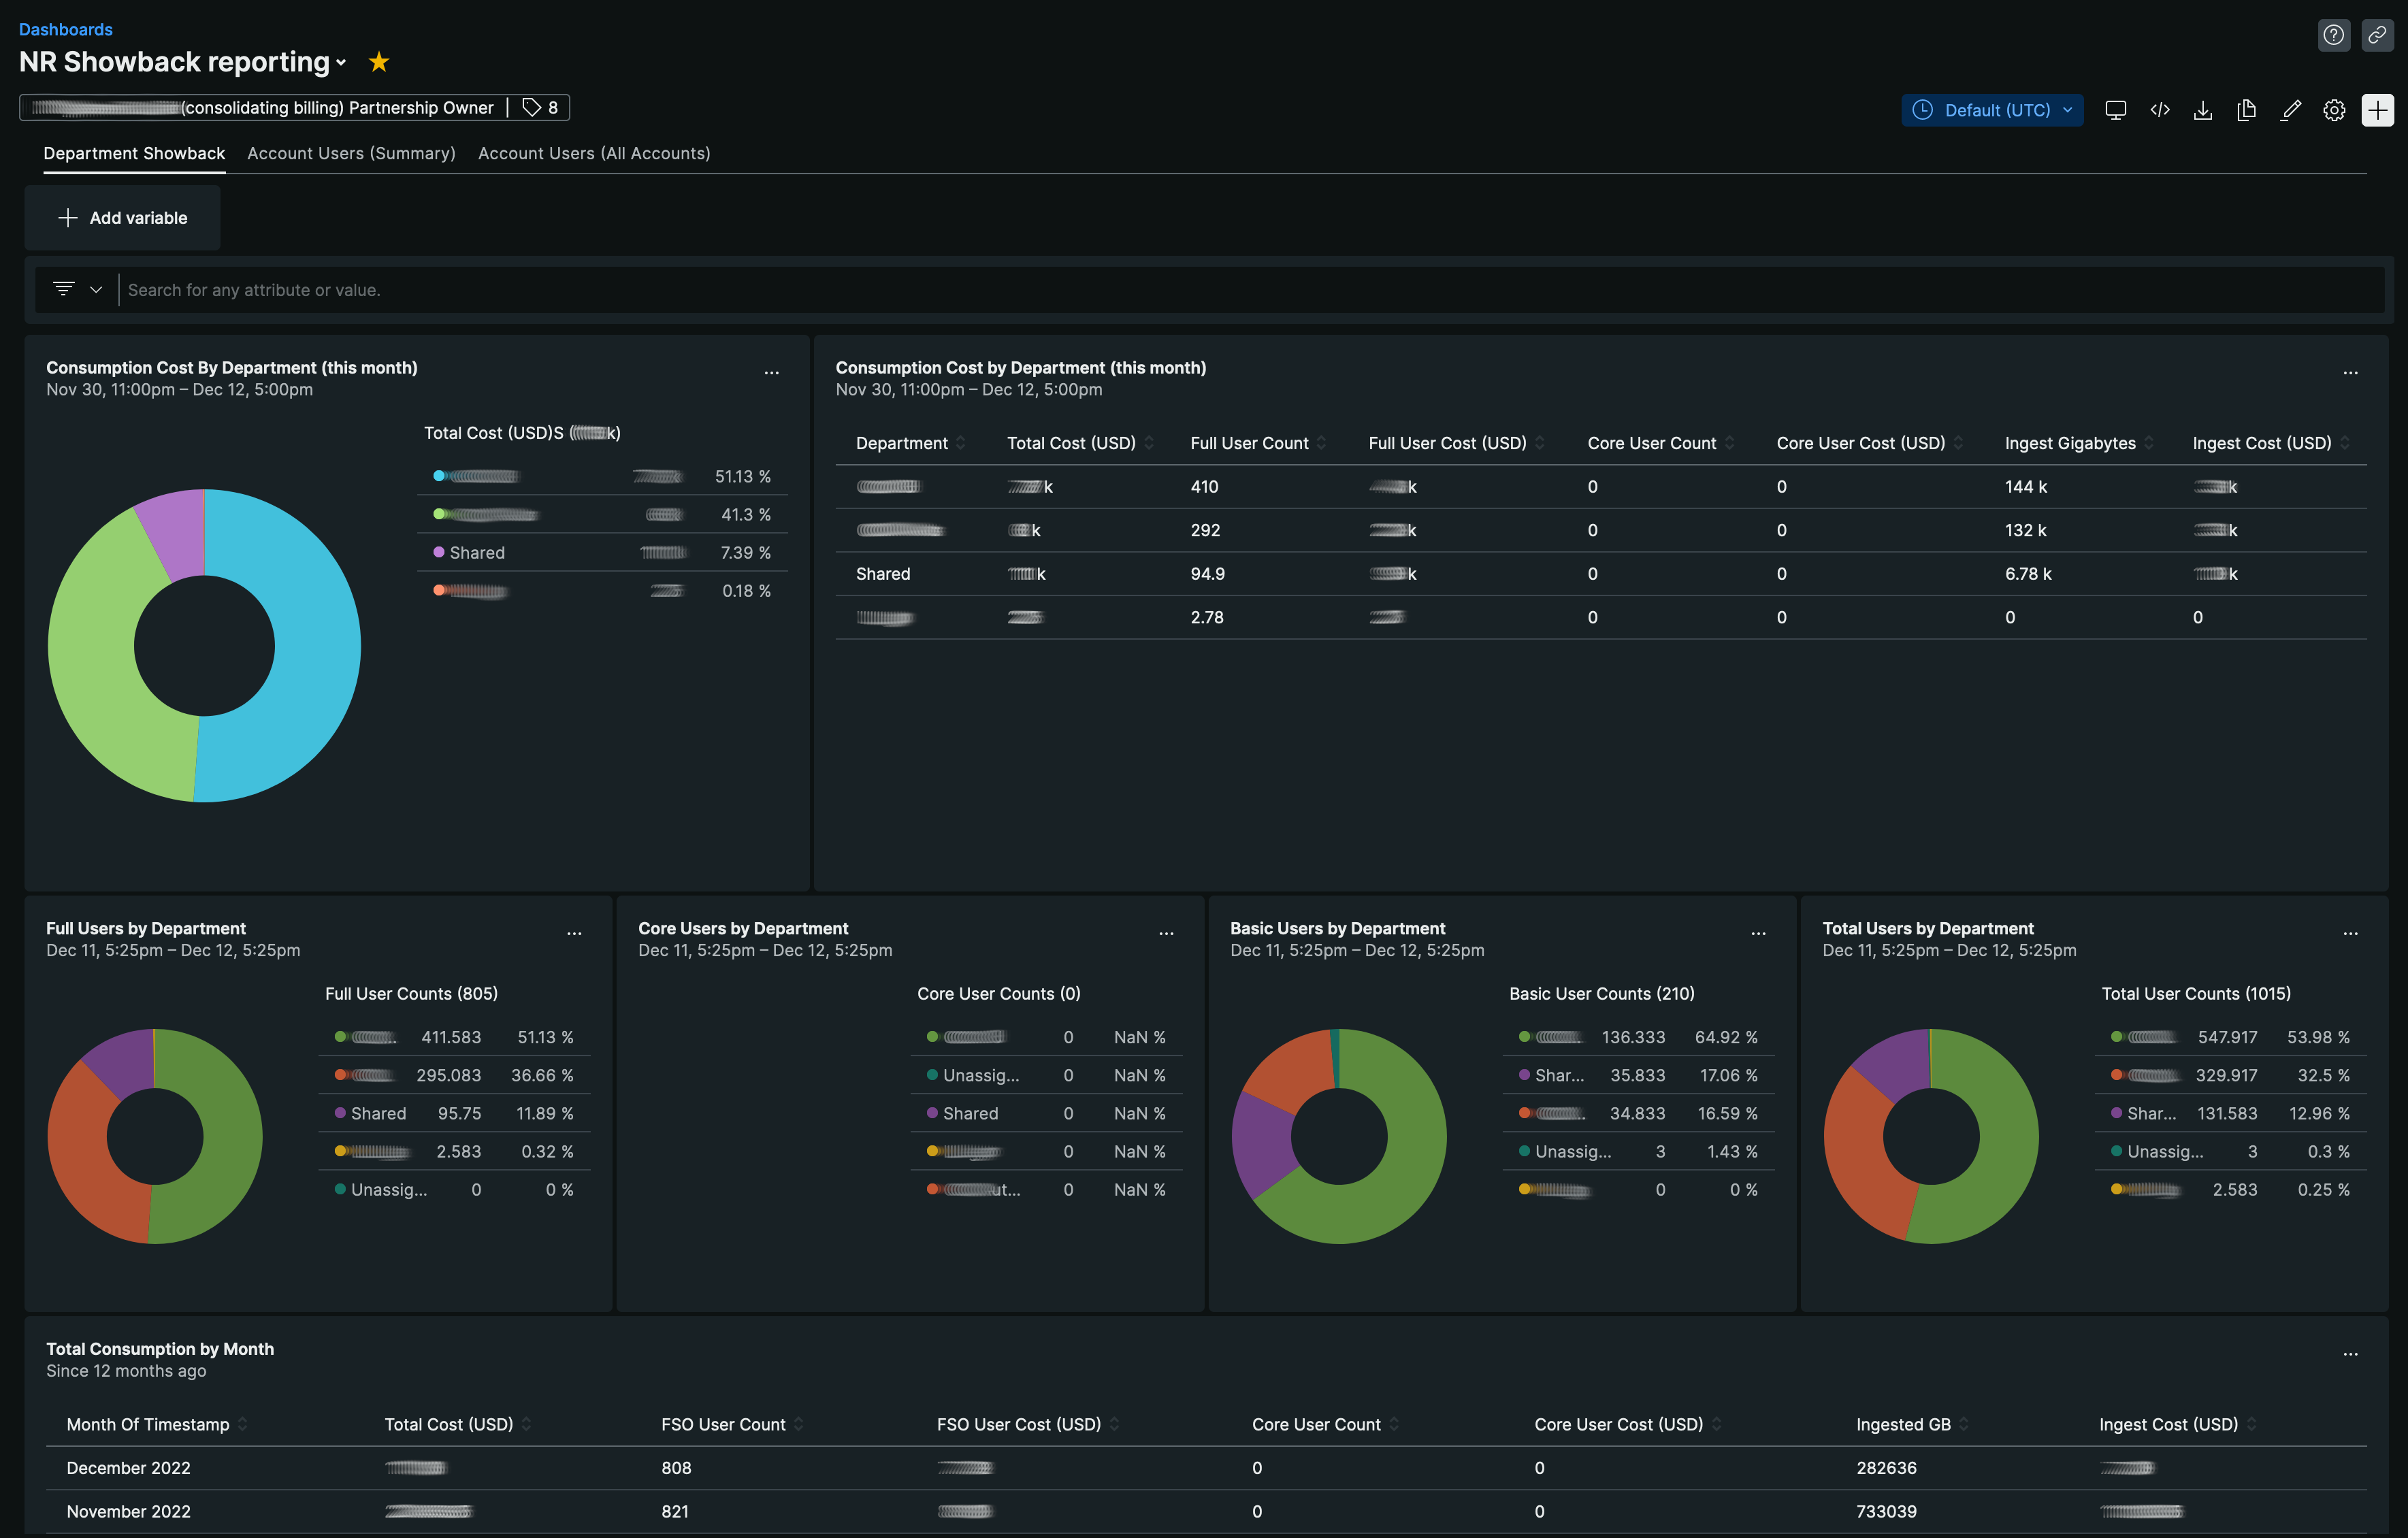
Task: Click the Add variable button
Action: [x=123, y=218]
